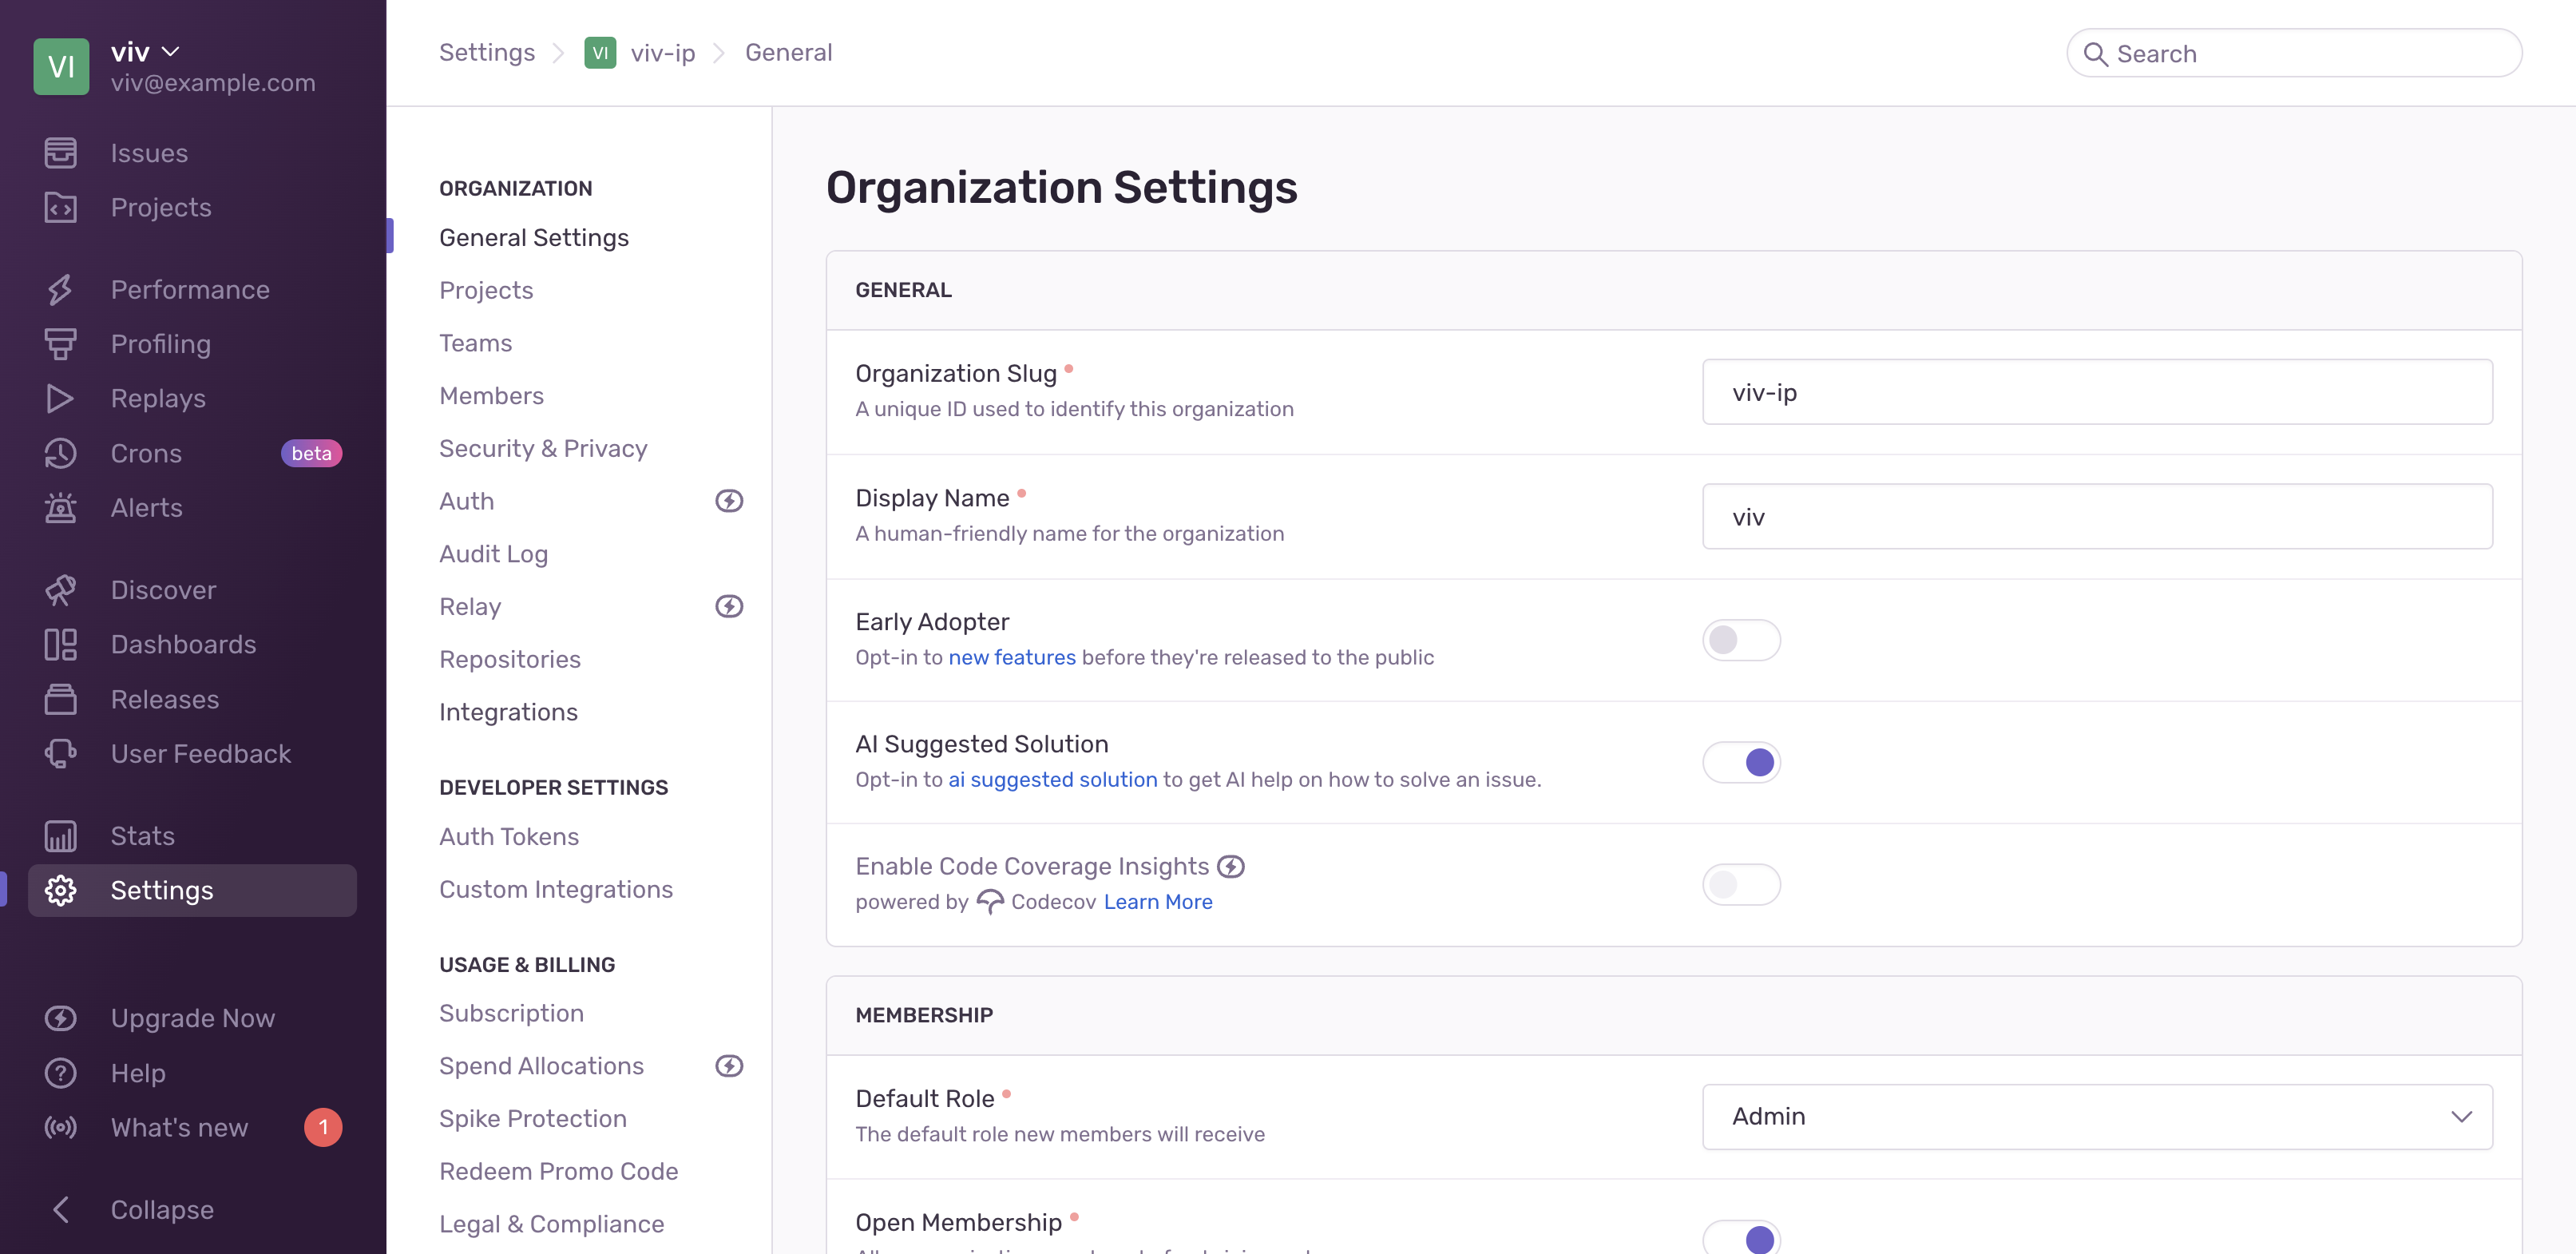Viewport: 2576px width, 1254px height.
Task: Open Replays via play icon
Action: pos(60,398)
